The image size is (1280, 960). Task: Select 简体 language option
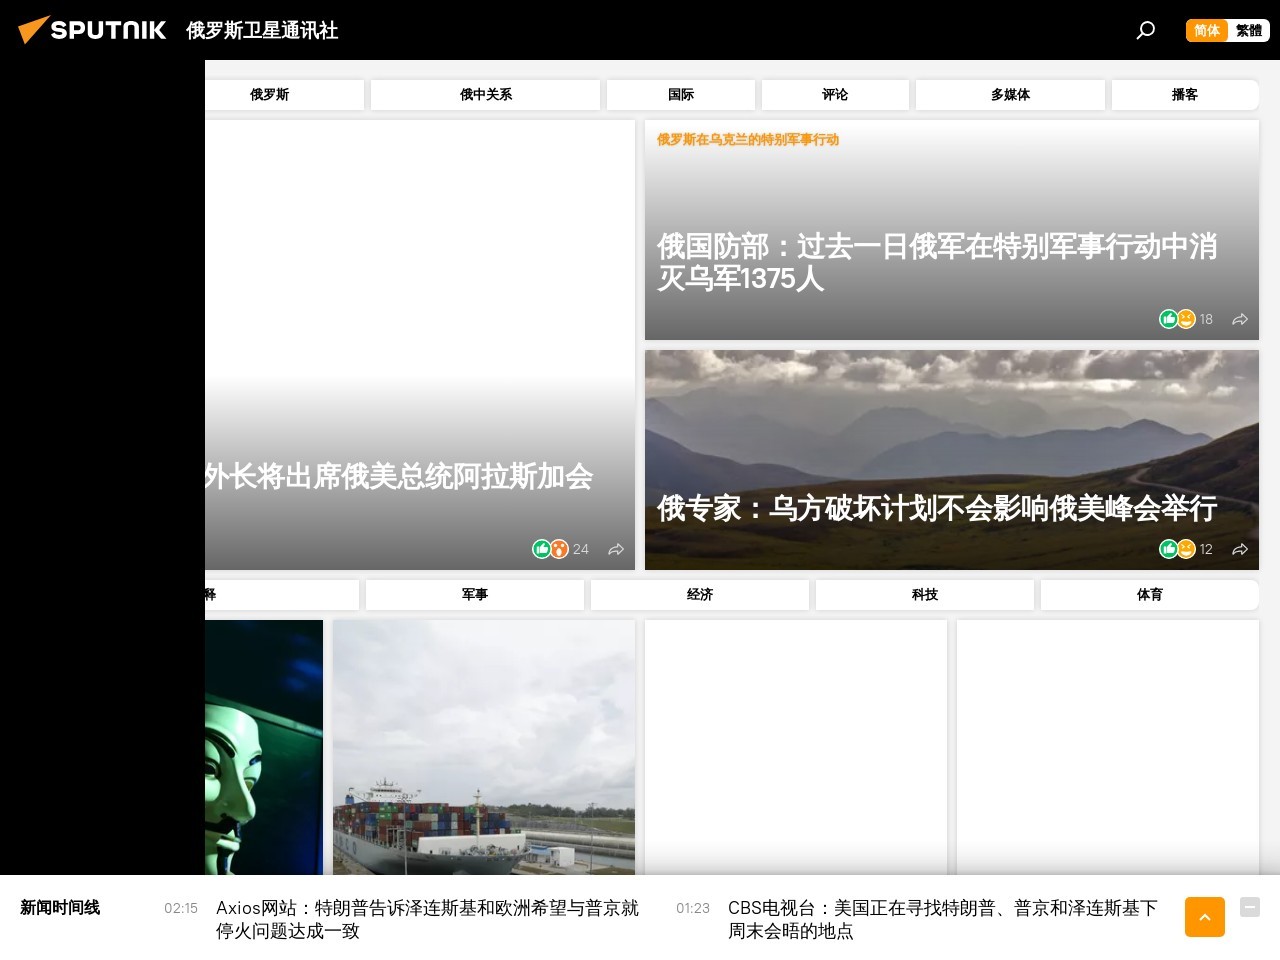click(x=1206, y=30)
